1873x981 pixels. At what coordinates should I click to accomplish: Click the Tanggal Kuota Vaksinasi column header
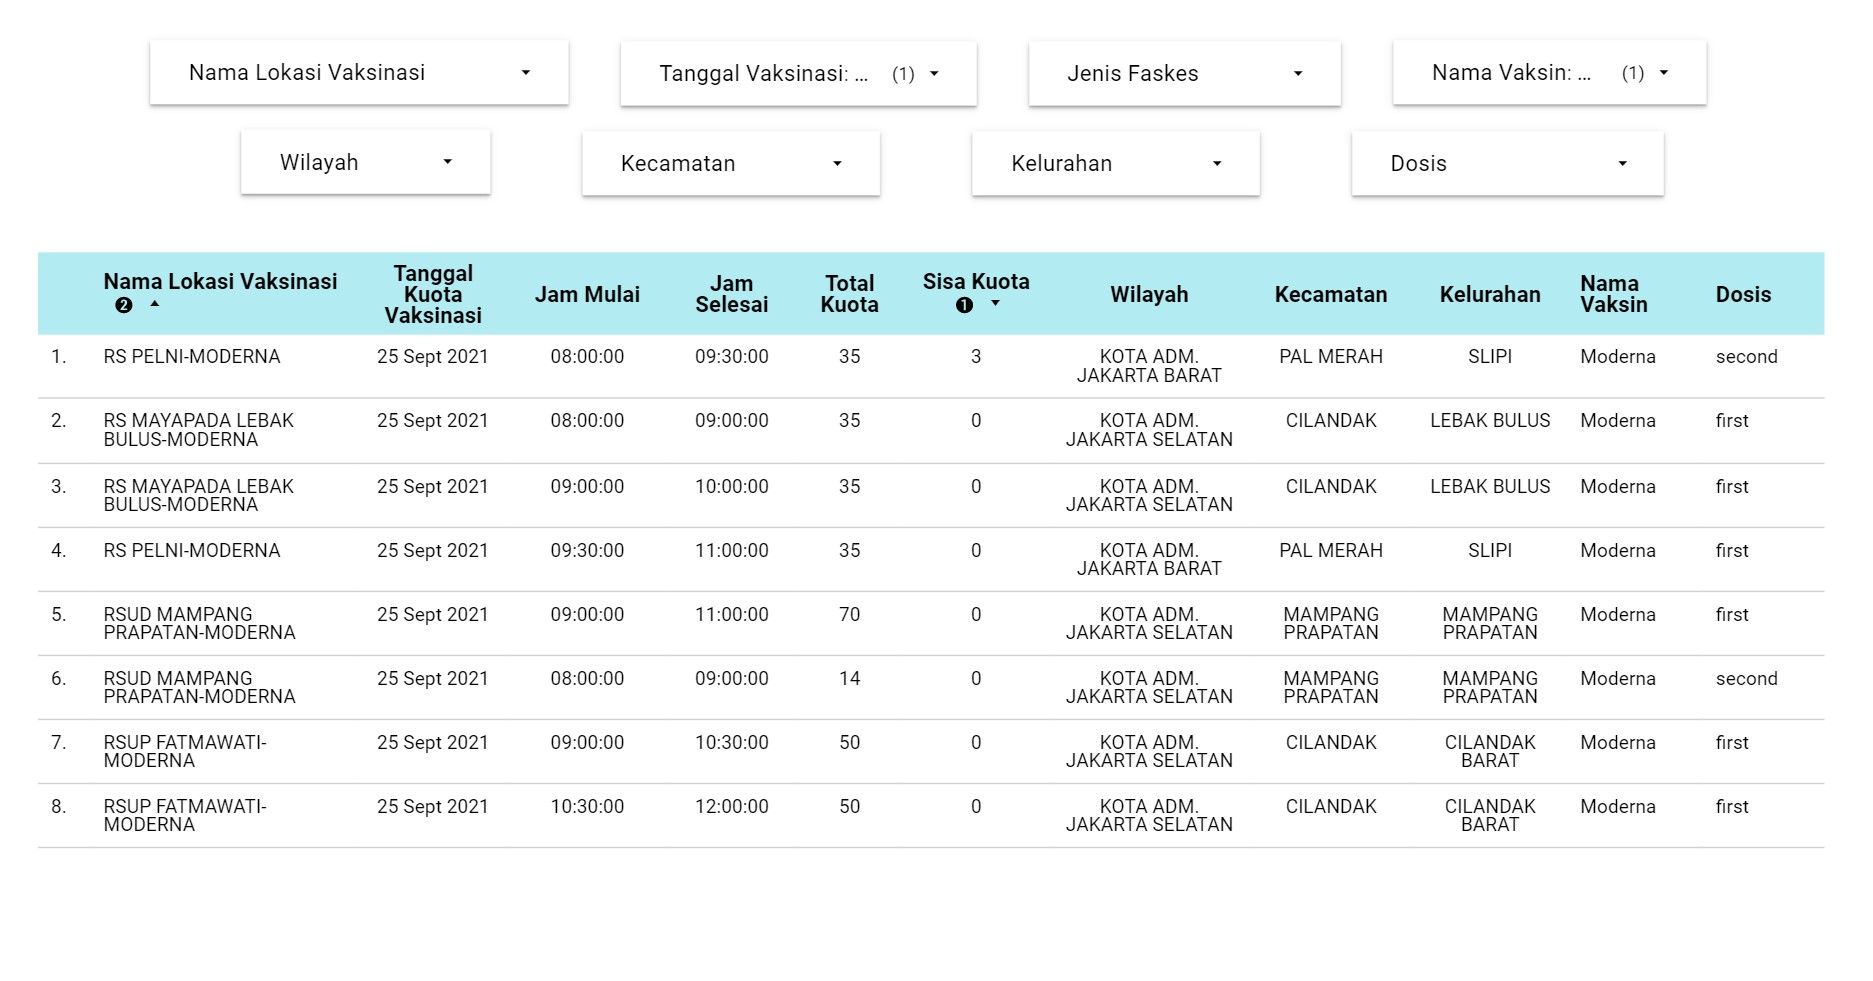coord(433,294)
